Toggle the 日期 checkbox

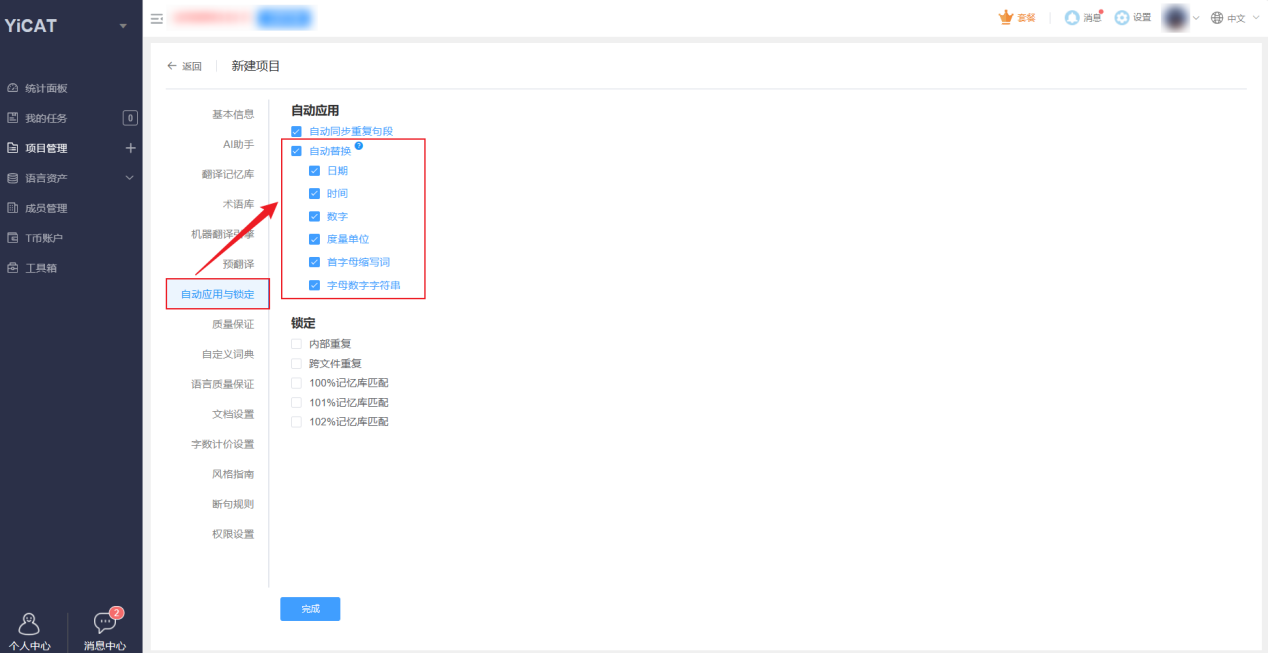click(x=314, y=171)
